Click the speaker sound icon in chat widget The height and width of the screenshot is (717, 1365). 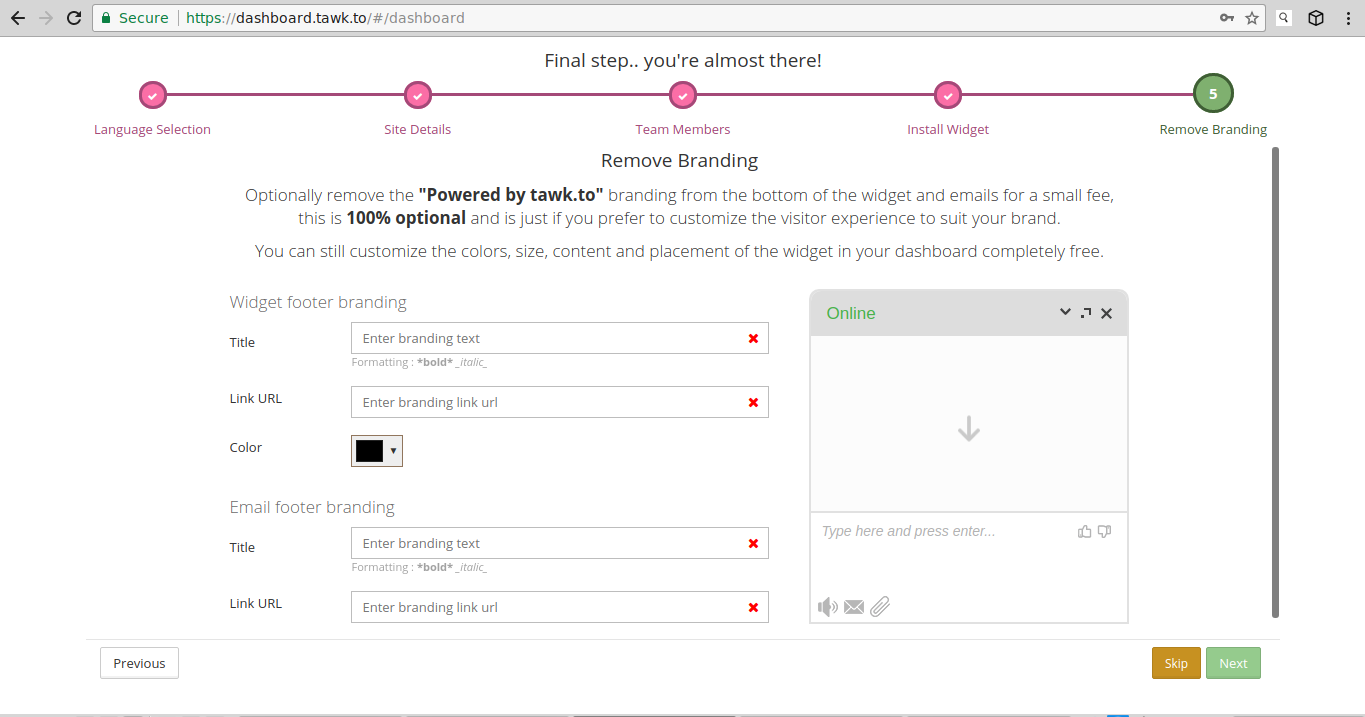(827, 607)
